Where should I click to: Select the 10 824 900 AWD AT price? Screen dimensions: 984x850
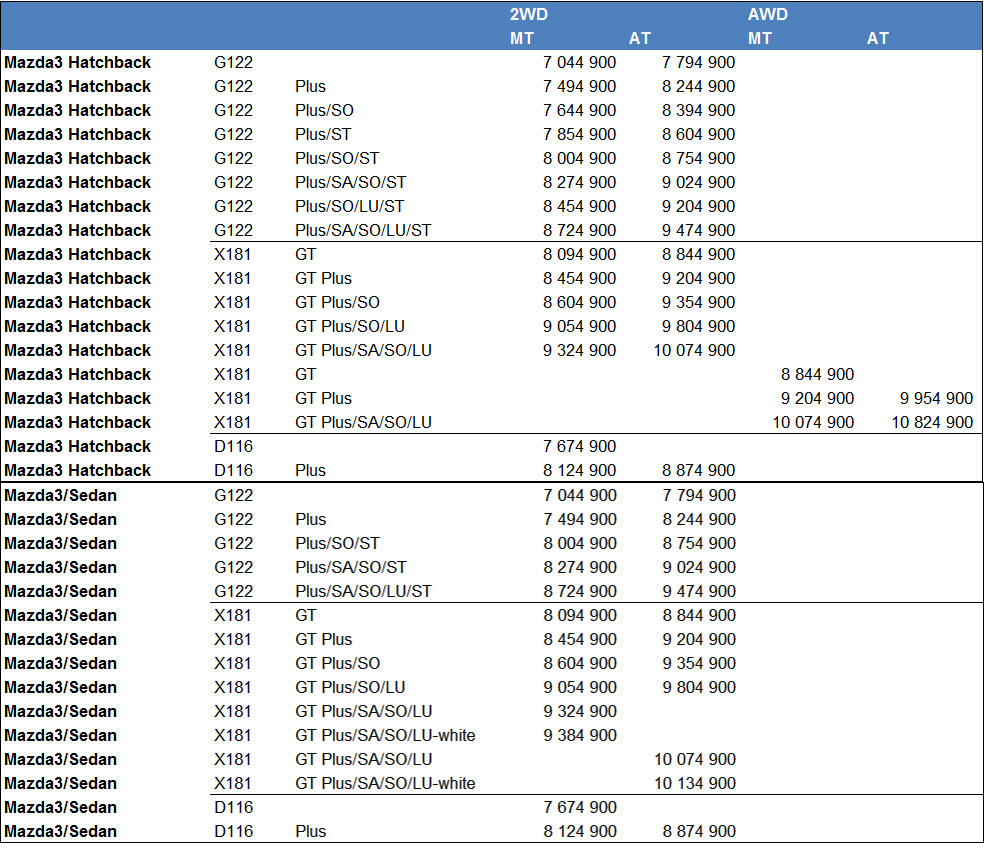(932, 422)
